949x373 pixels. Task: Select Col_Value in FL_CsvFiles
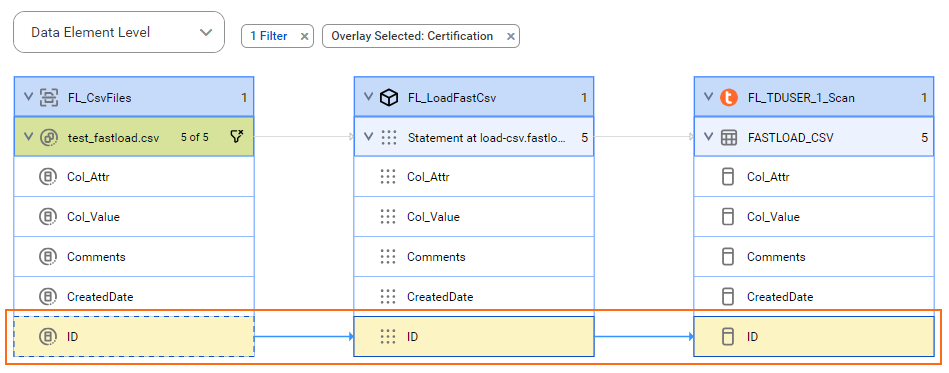[x=134, y=217]
